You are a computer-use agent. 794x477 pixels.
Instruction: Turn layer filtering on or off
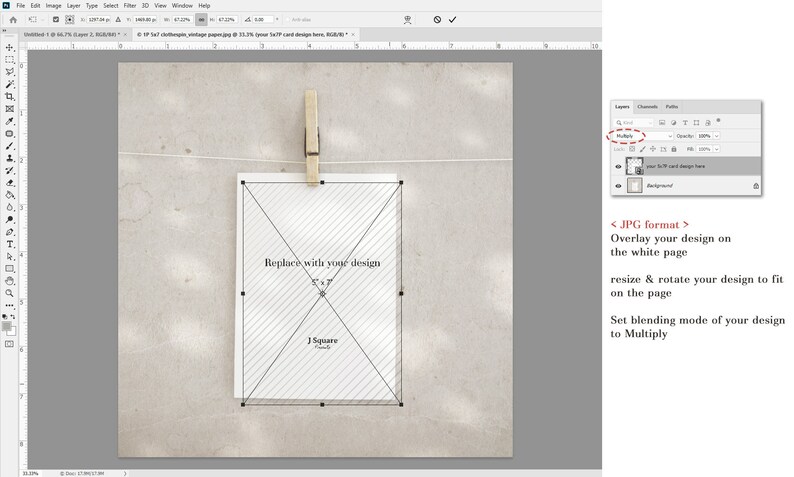tap(718, 121)
